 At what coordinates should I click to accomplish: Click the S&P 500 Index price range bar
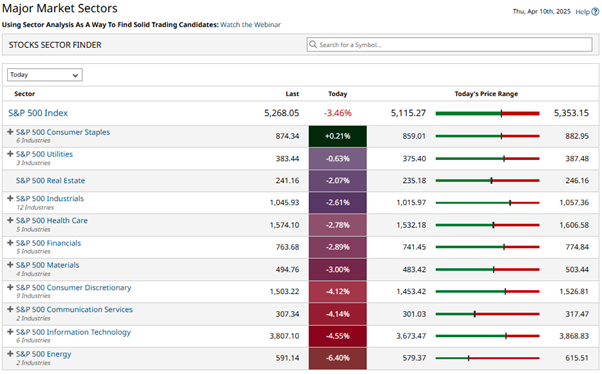click(x=488, y=113)
